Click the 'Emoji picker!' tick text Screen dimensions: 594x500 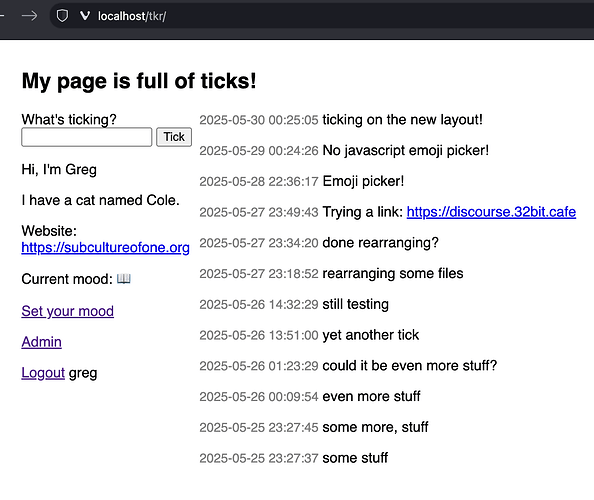pyautogui.click(x=363, y=181)
